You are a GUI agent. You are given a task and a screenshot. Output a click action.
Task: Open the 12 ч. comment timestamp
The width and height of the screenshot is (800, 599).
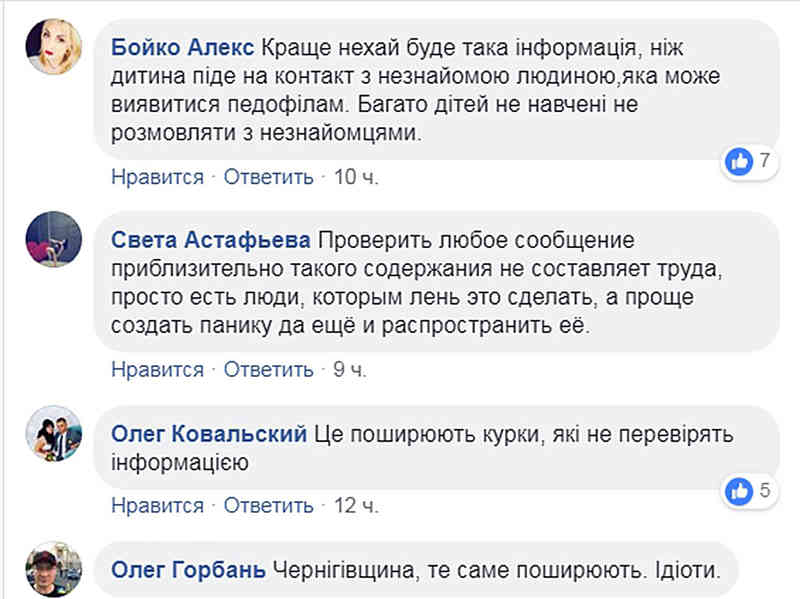point(356,505)
